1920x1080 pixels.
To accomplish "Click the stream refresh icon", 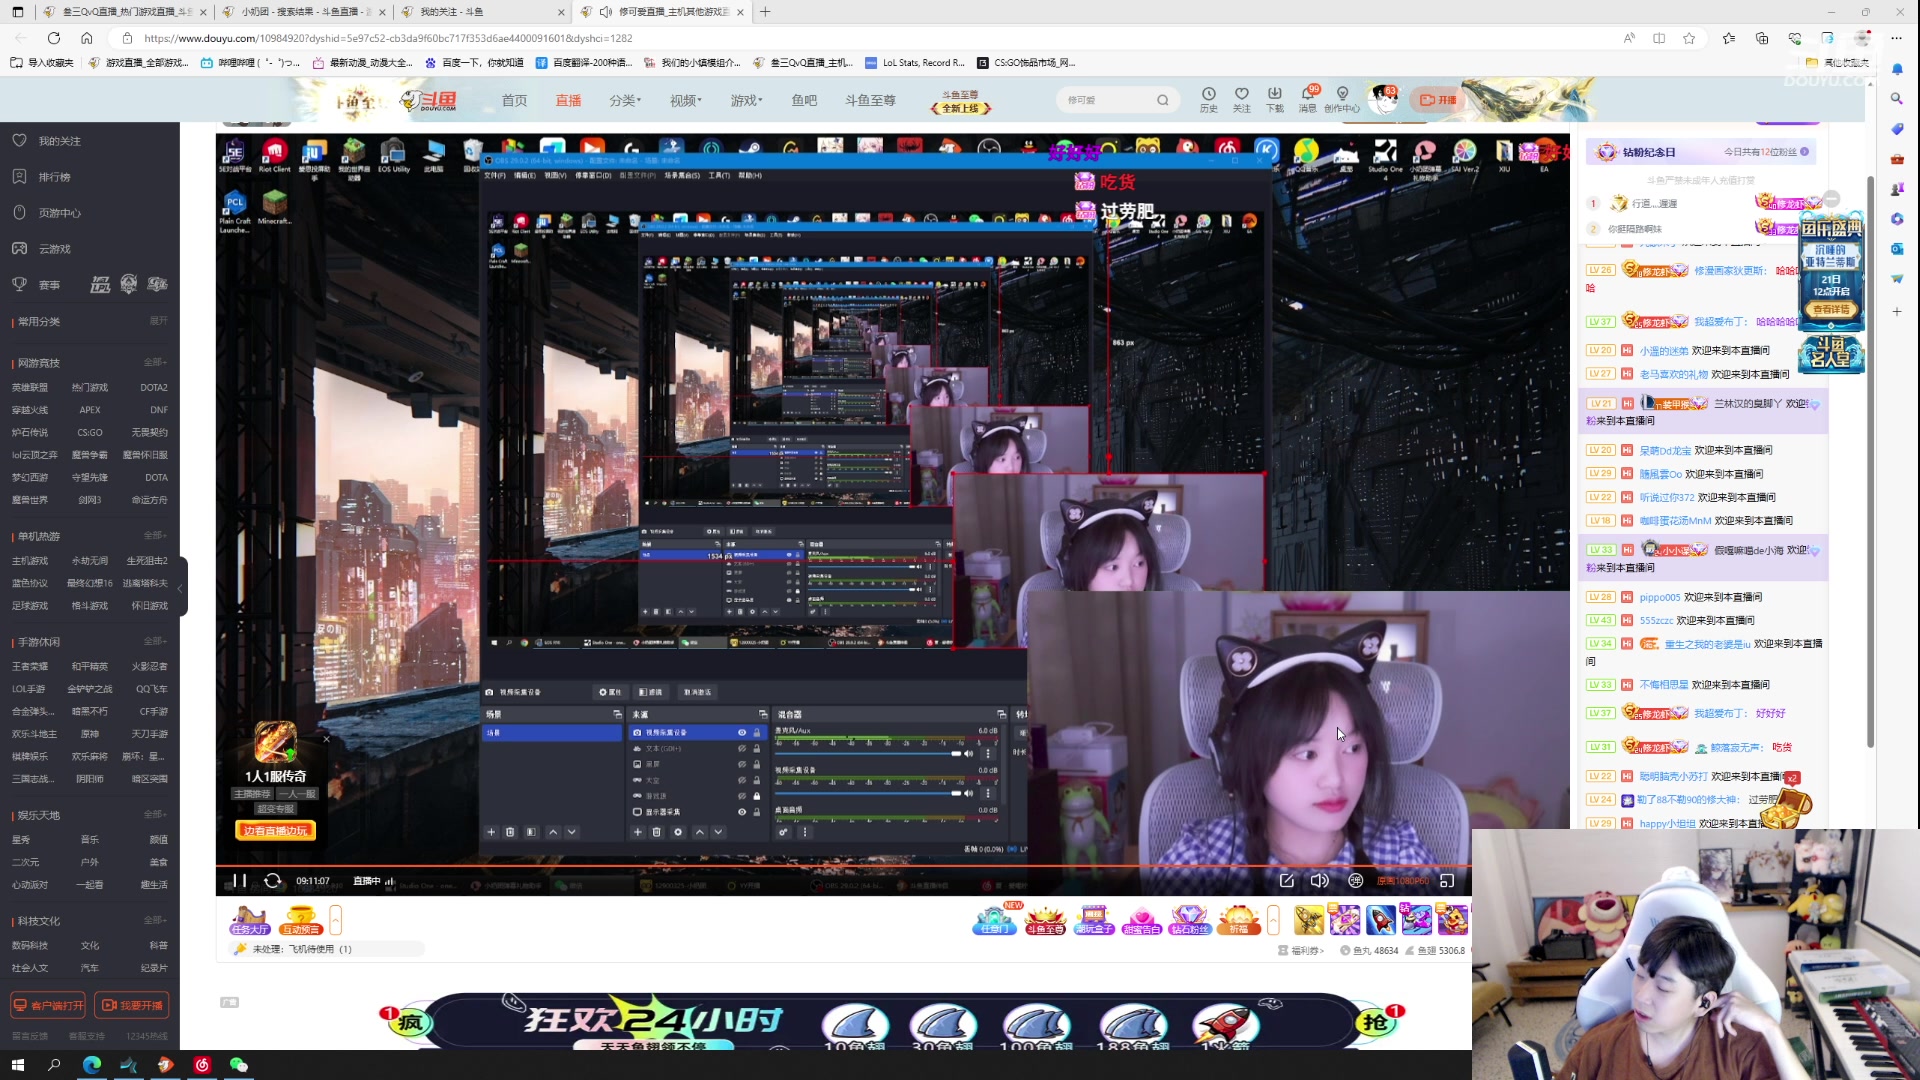I will click(272, 881).
